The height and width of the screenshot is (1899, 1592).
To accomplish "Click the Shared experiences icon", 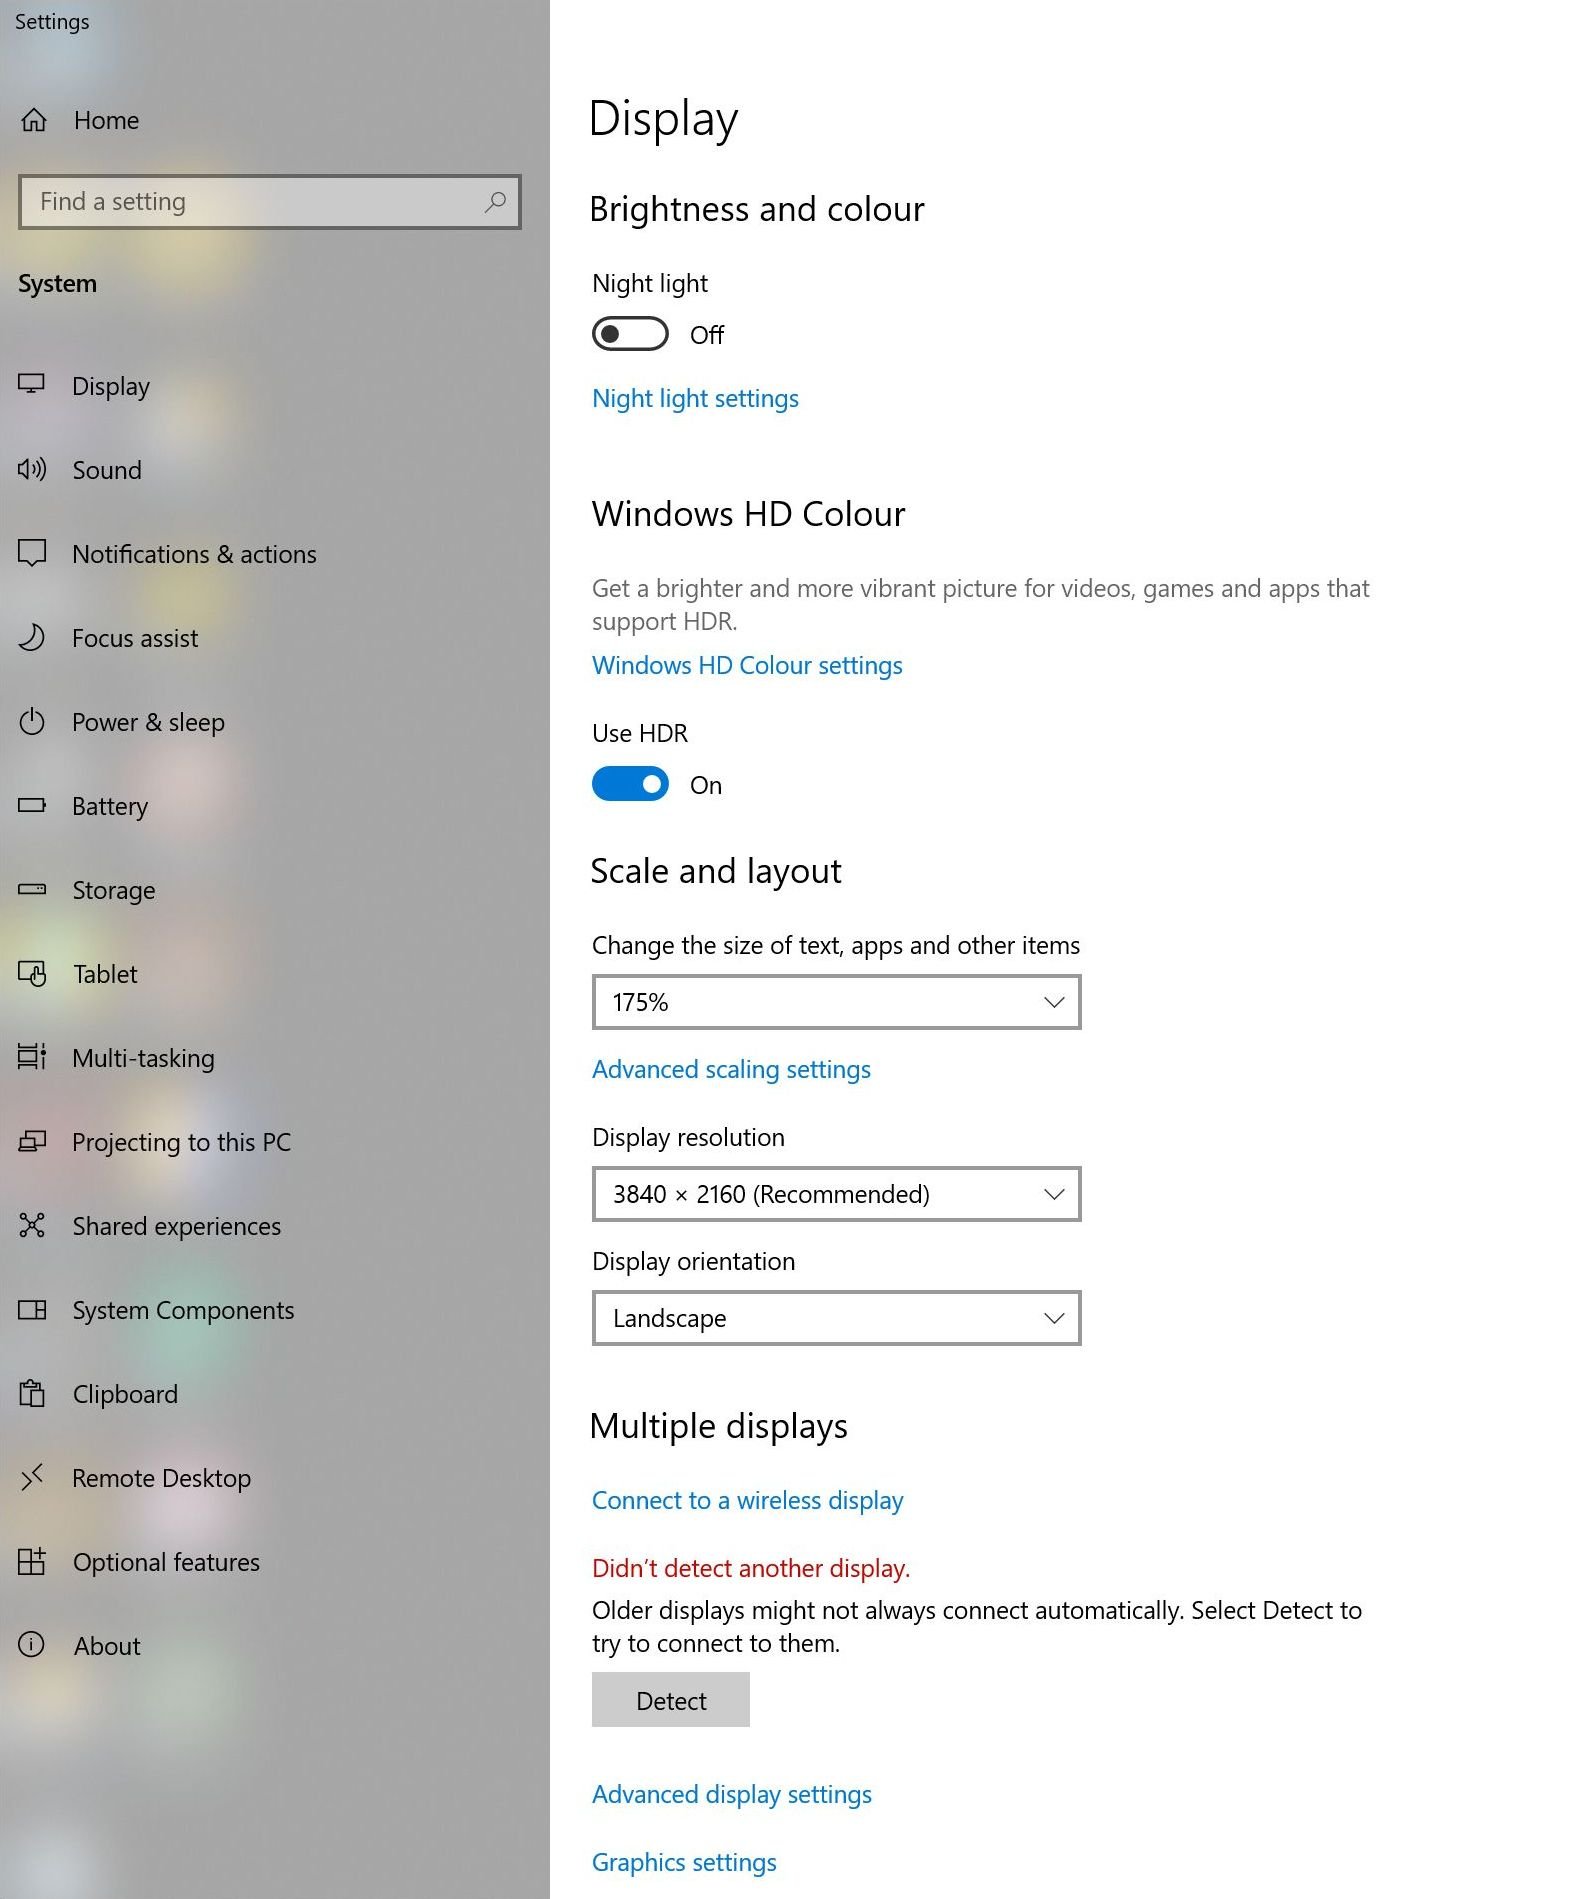I will (32, 1225).
